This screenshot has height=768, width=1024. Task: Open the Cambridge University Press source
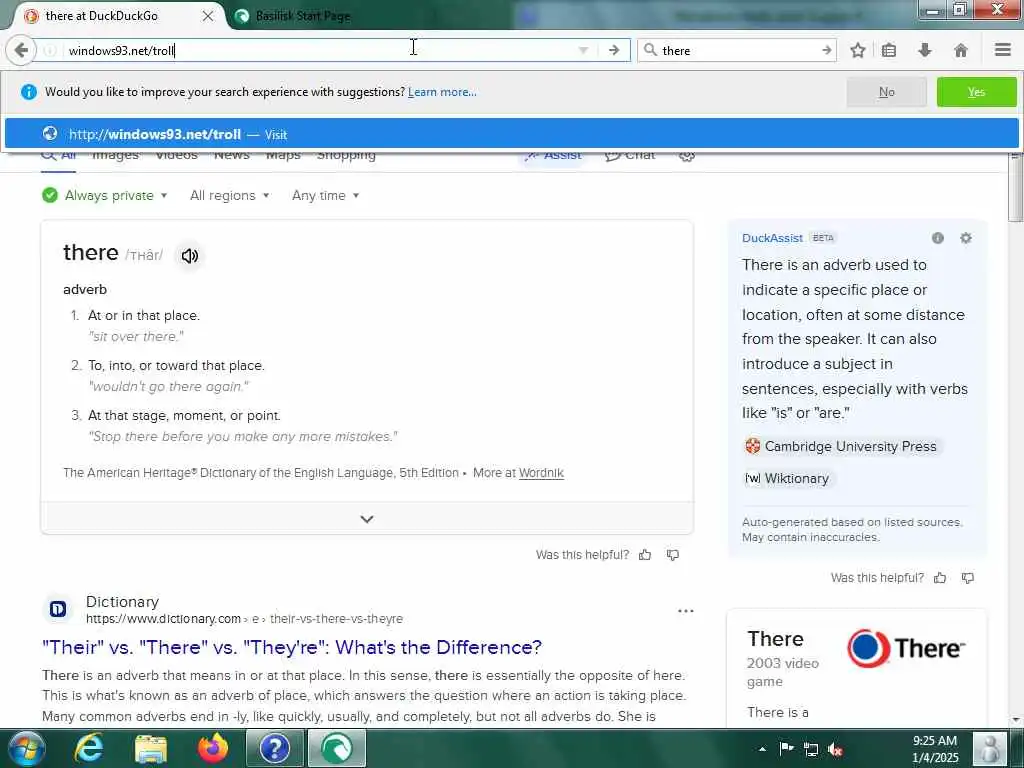[842, 447]
